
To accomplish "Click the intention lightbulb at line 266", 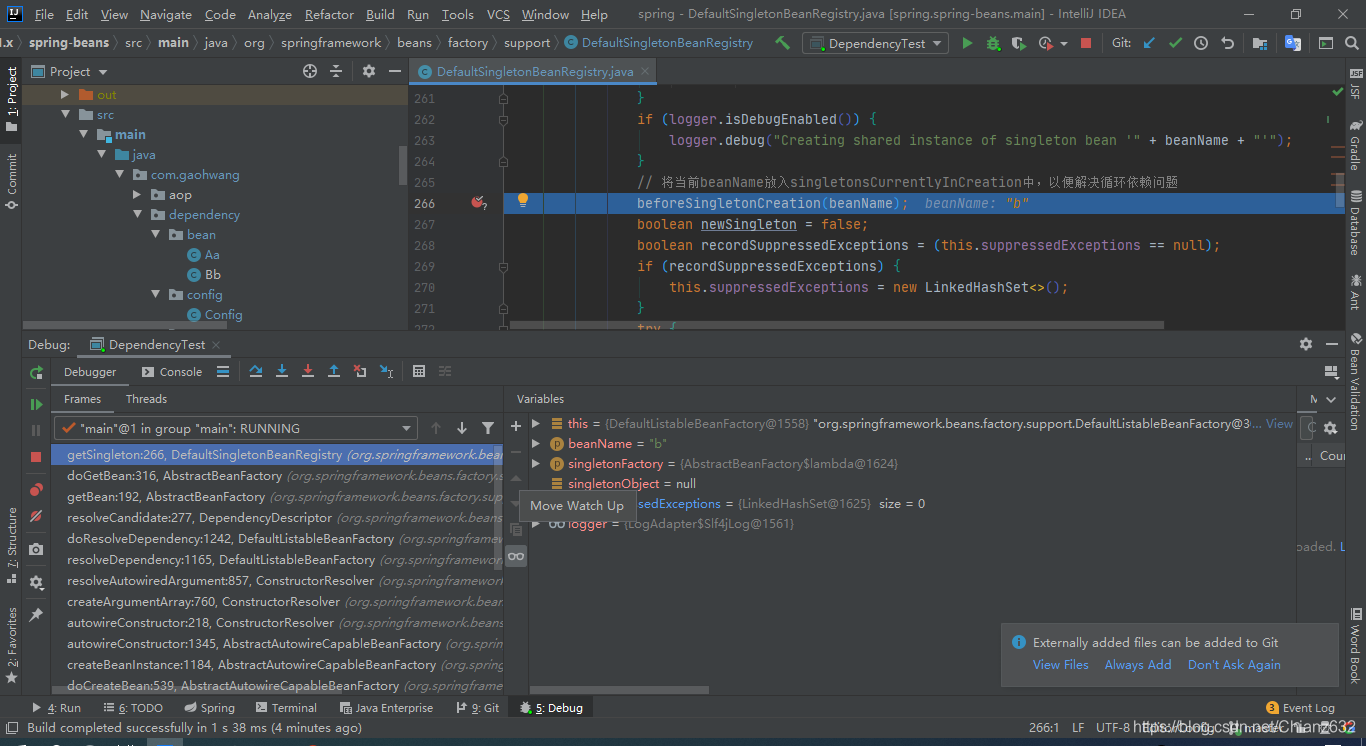I will pos(522,201).
